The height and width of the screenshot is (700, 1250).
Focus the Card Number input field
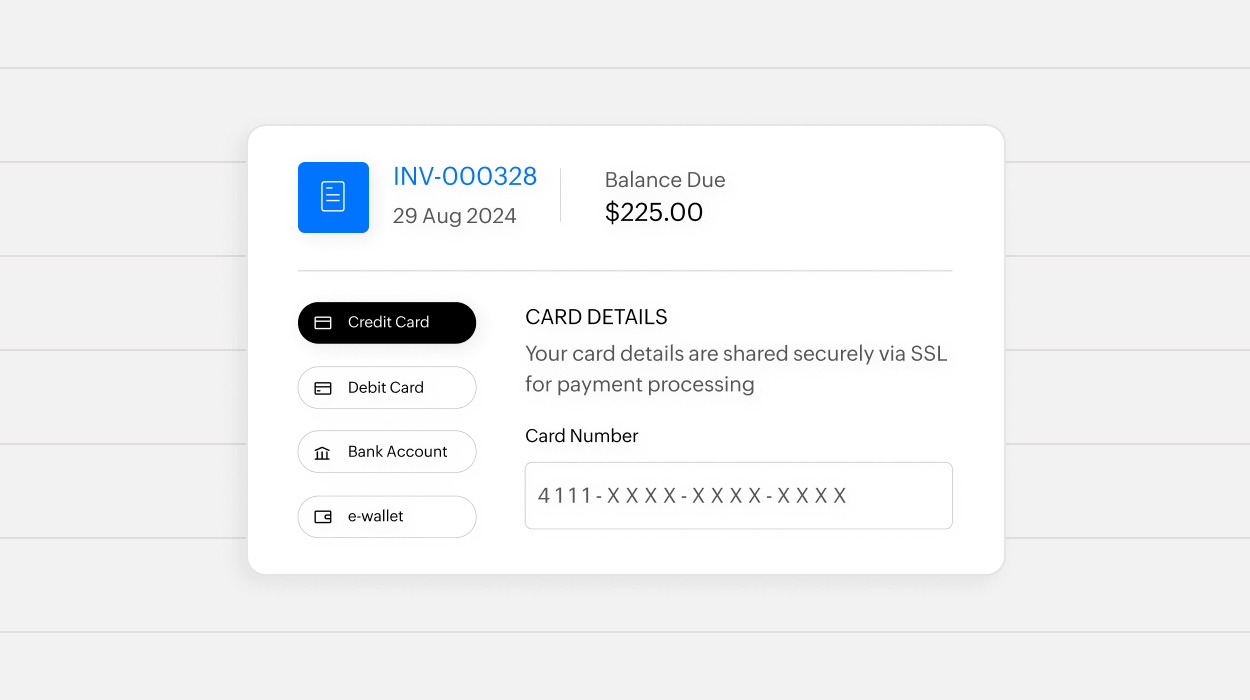click(x=738, y=495)
